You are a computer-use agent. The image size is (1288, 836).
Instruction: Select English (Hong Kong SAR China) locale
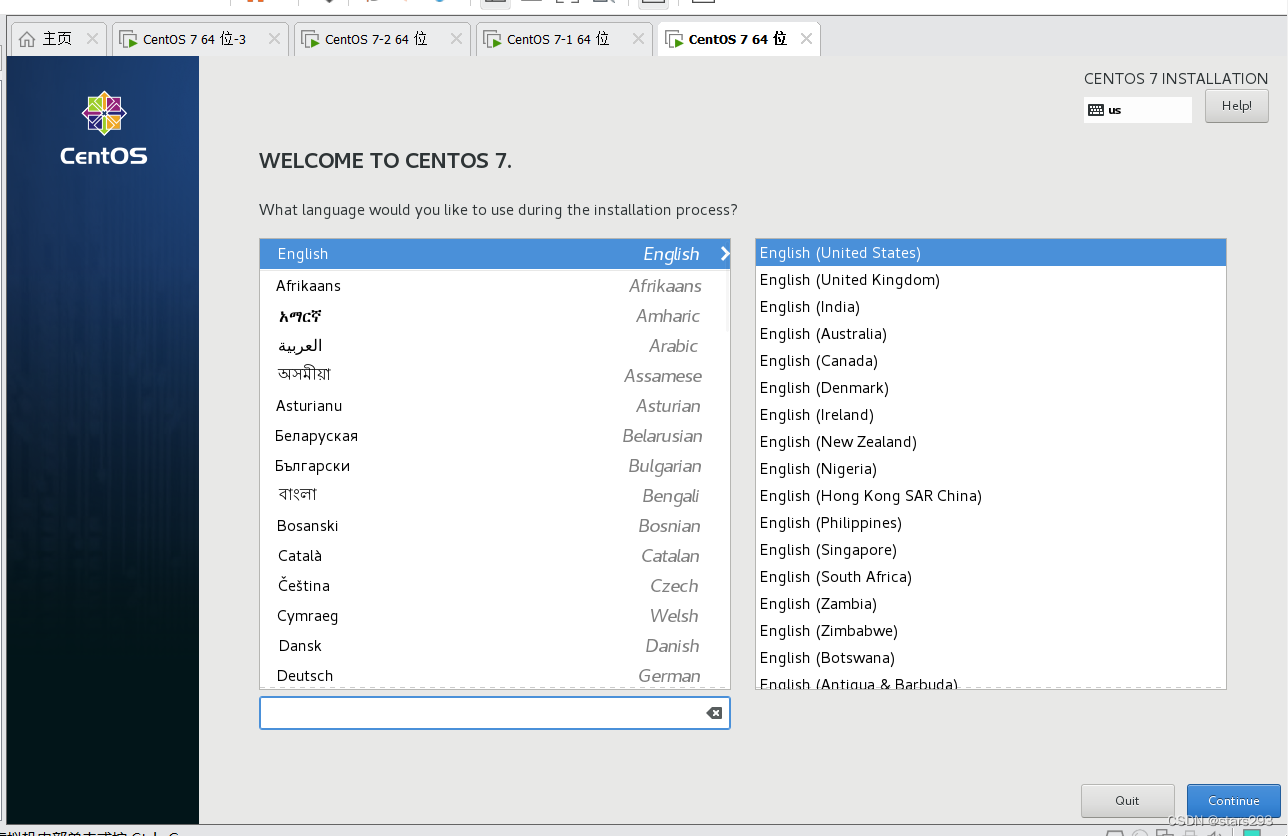pyautogui.click(x=990, y=496)
